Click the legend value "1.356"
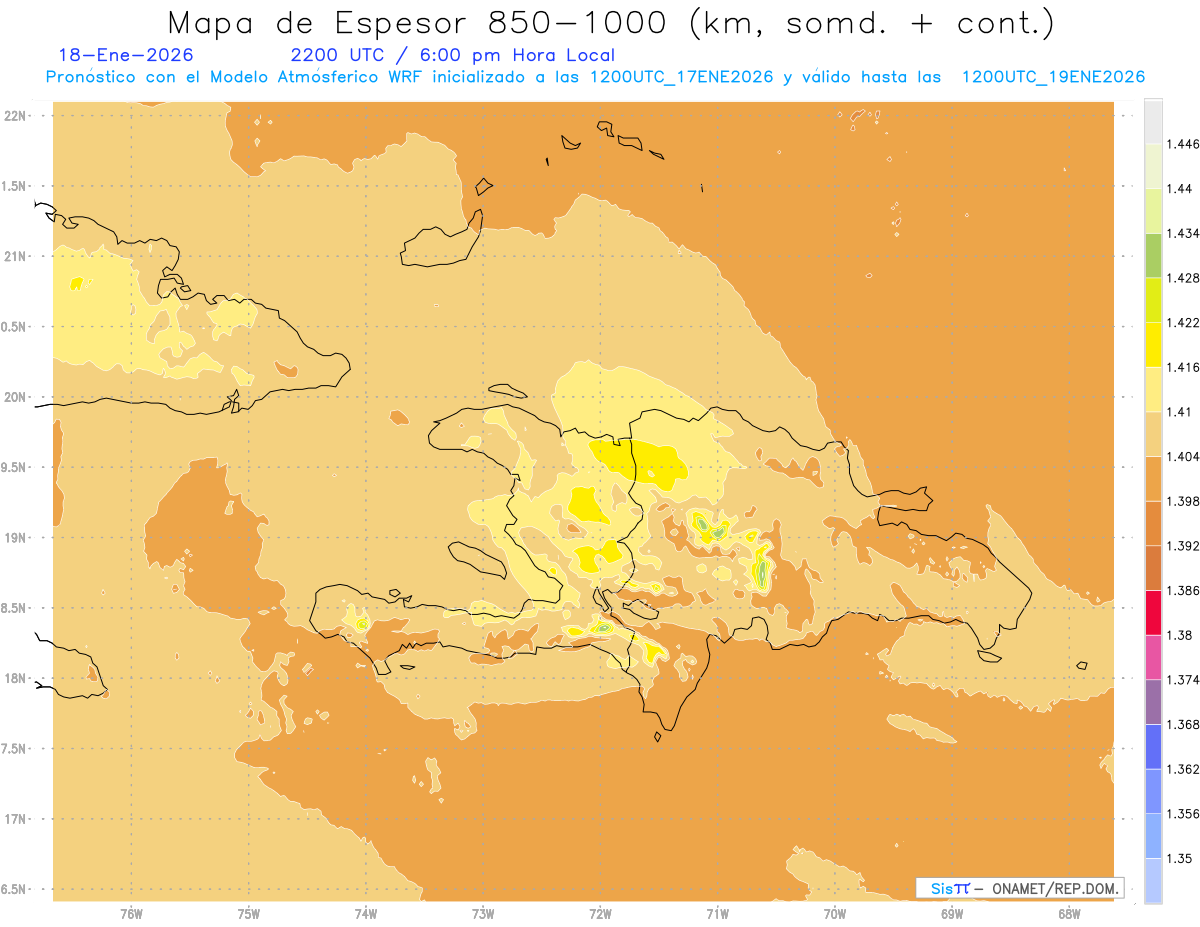 pos(1184,814)
